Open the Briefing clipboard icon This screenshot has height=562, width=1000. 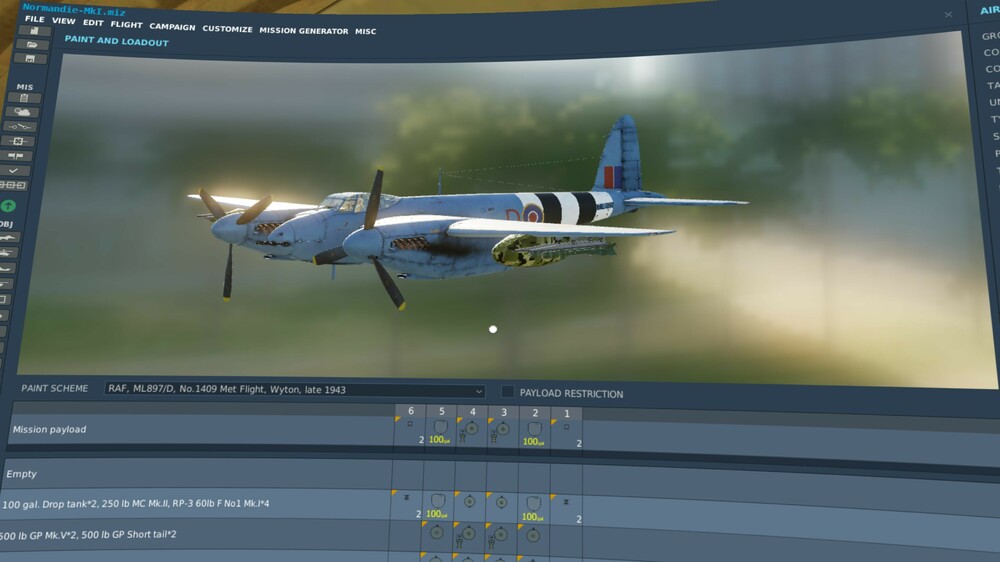tap(24, 98)
